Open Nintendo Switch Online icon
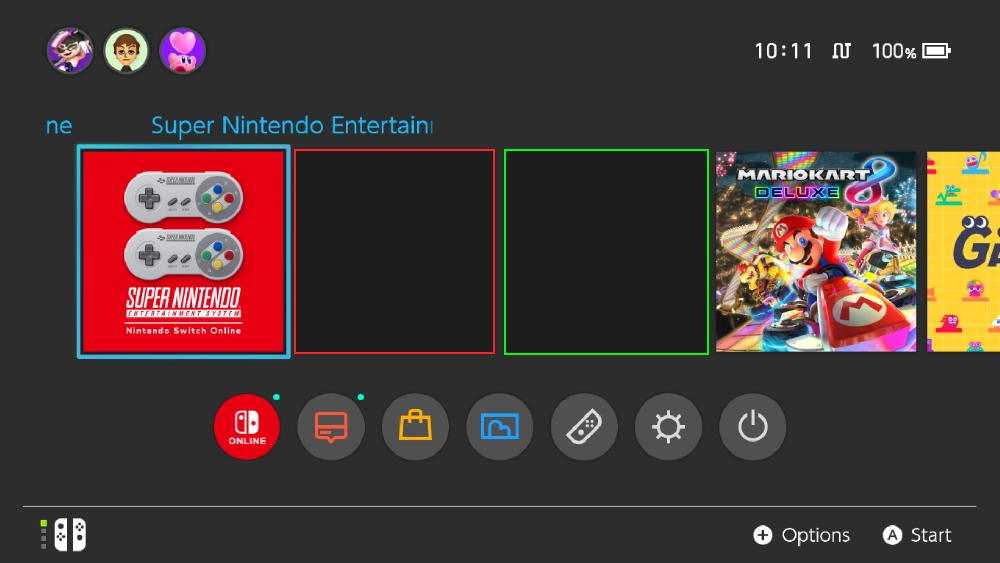1000x563 pixels. pos(247,427)
